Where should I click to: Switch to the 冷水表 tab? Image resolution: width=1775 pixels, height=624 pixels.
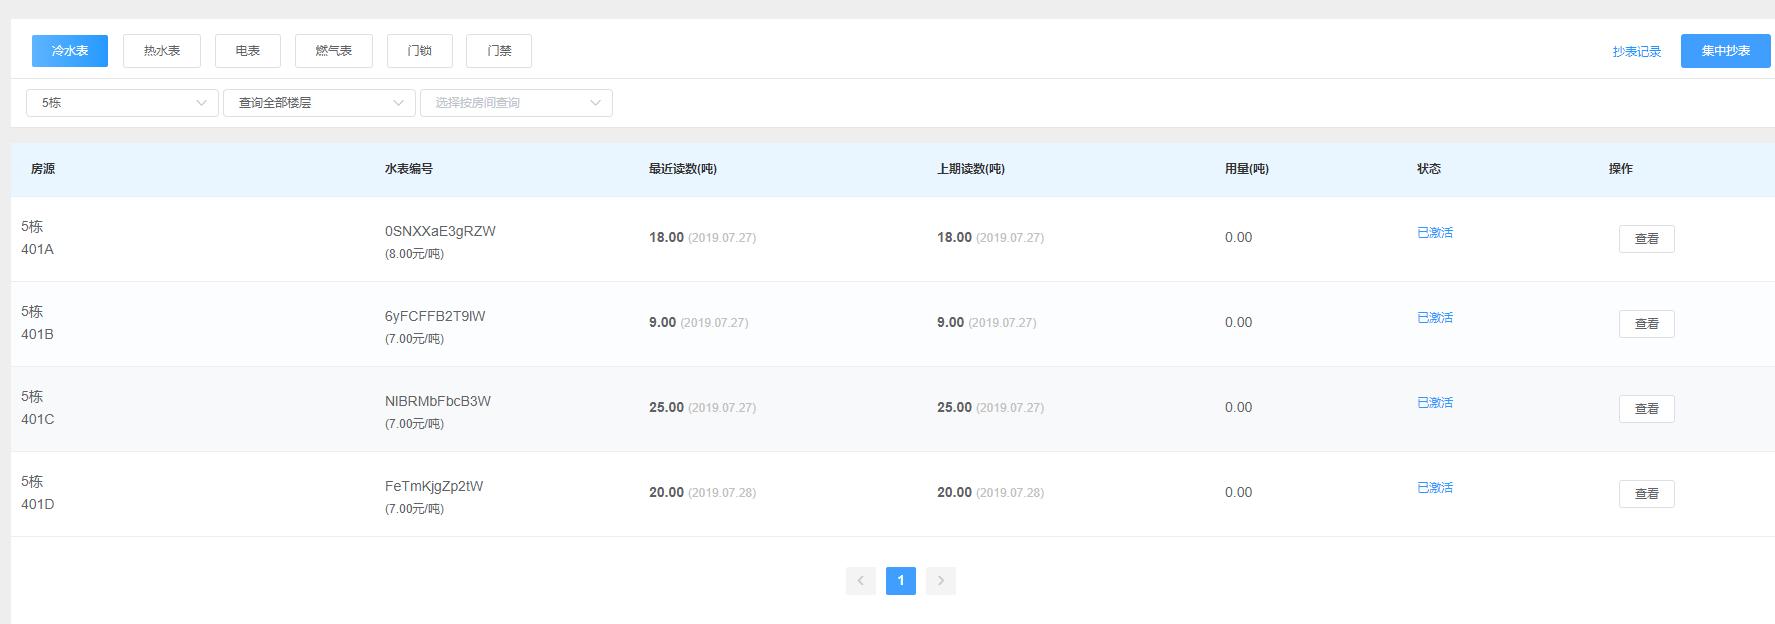pos(70,51)
